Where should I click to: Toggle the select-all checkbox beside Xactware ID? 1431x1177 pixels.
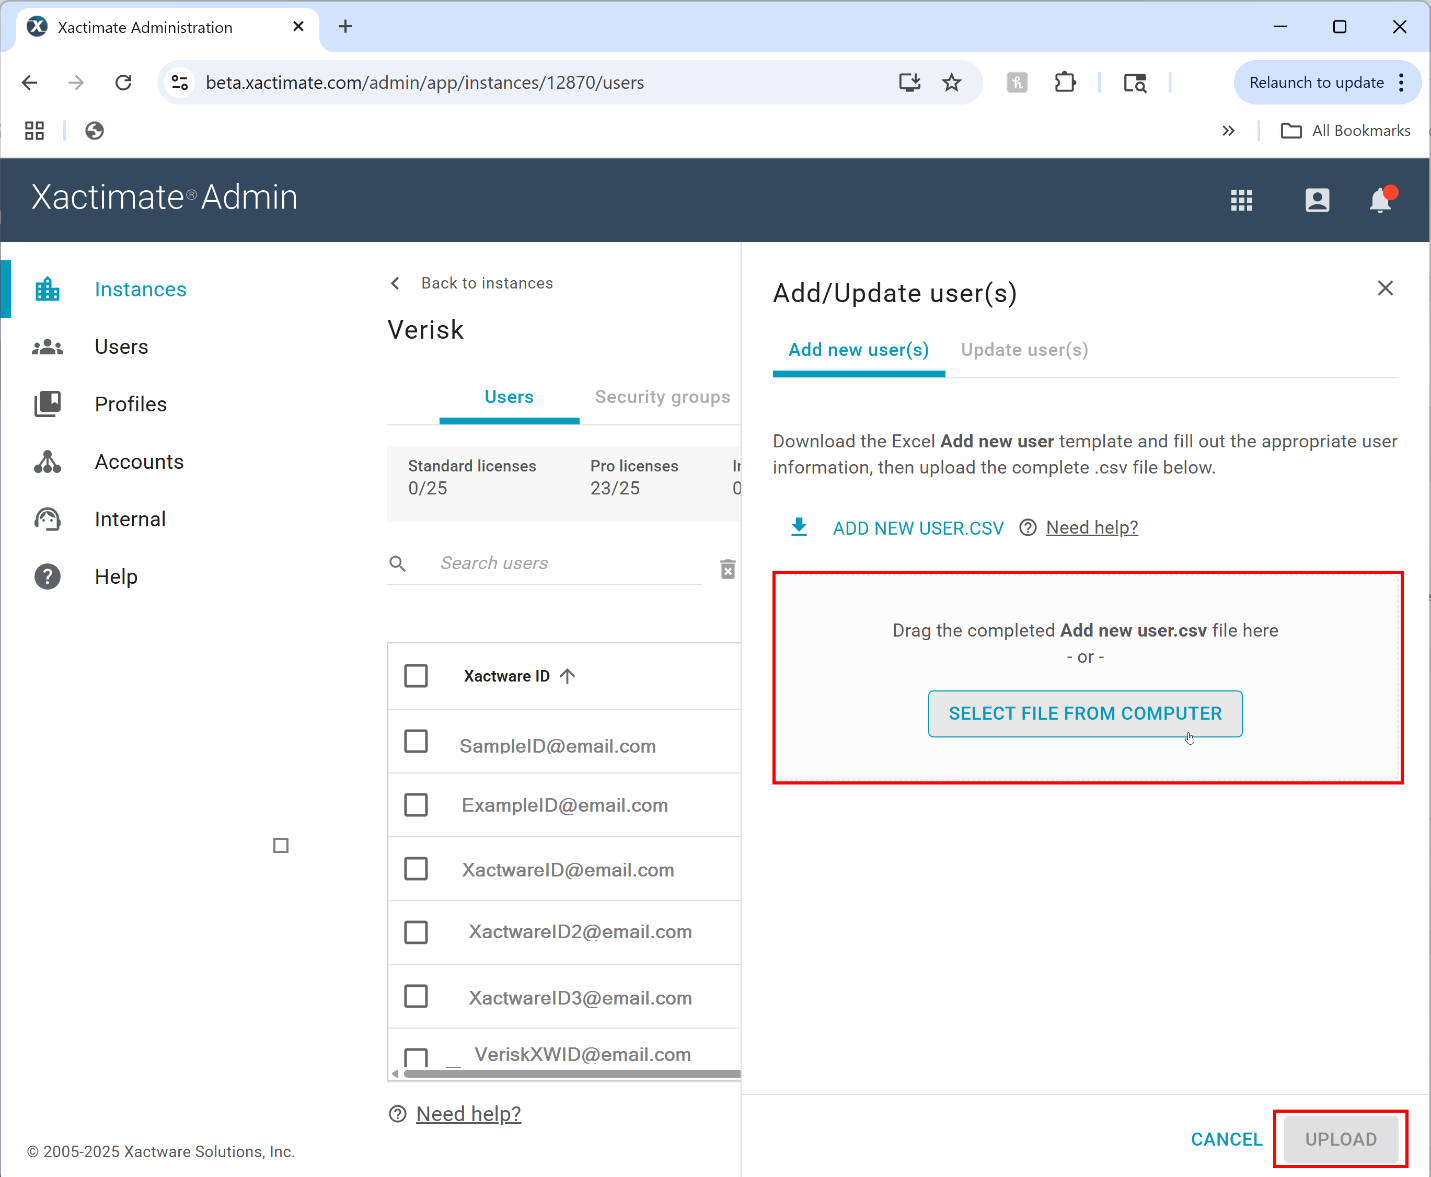(416, 676)
